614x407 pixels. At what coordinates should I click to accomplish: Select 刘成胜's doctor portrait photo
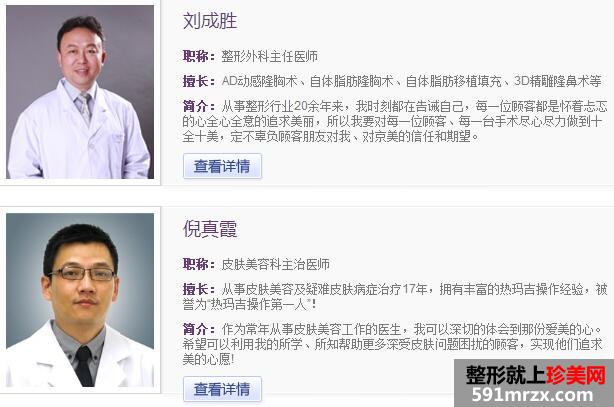click(80, 92)
